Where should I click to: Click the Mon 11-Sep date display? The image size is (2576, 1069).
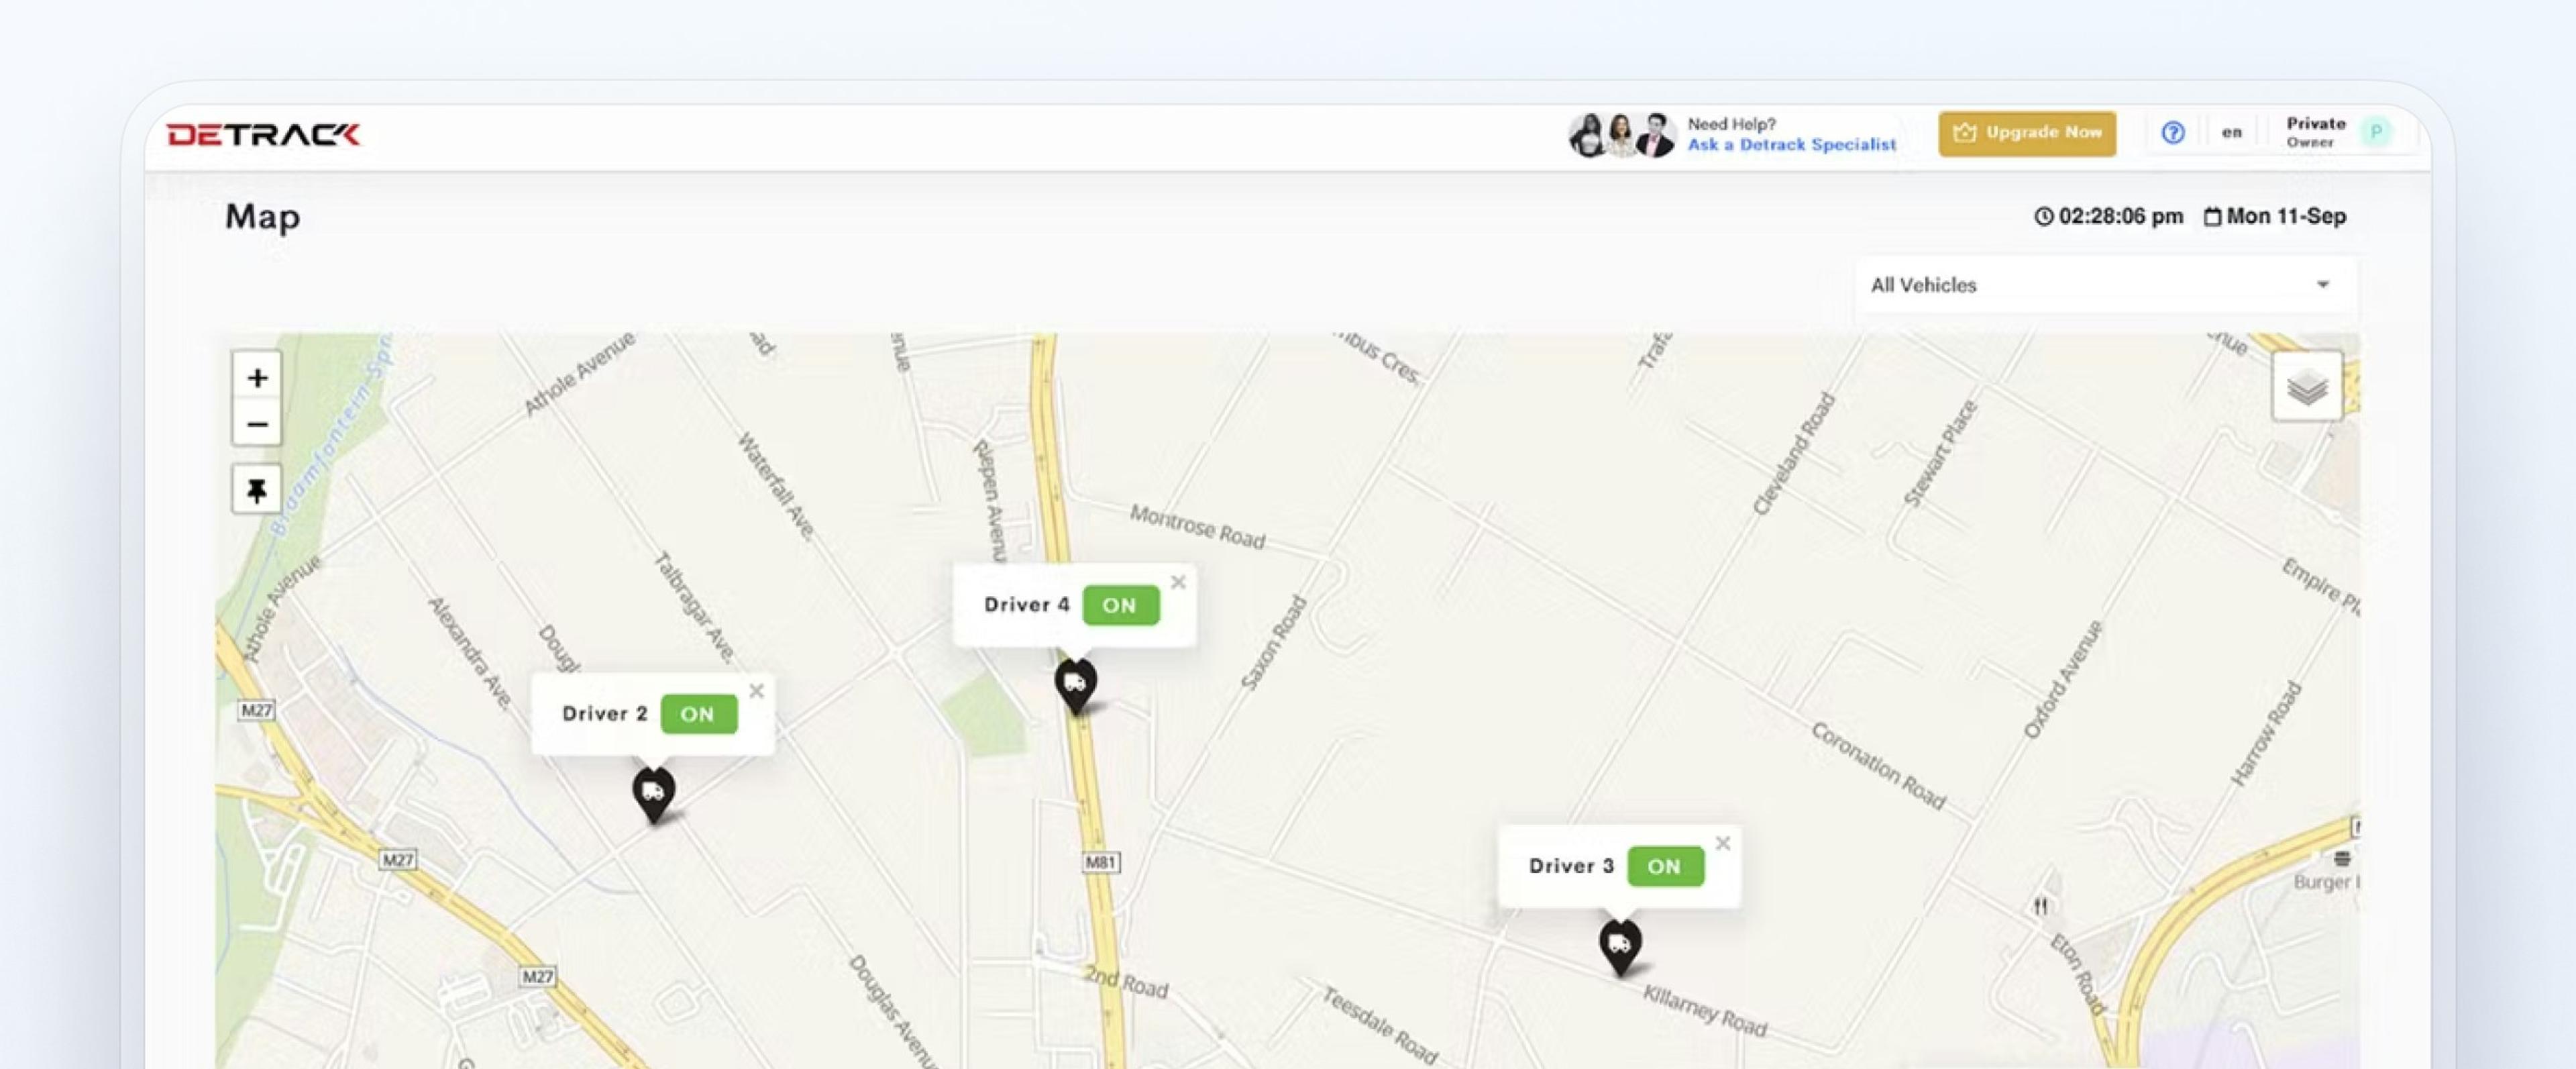pyautogui.click(x=2286, y=216)
